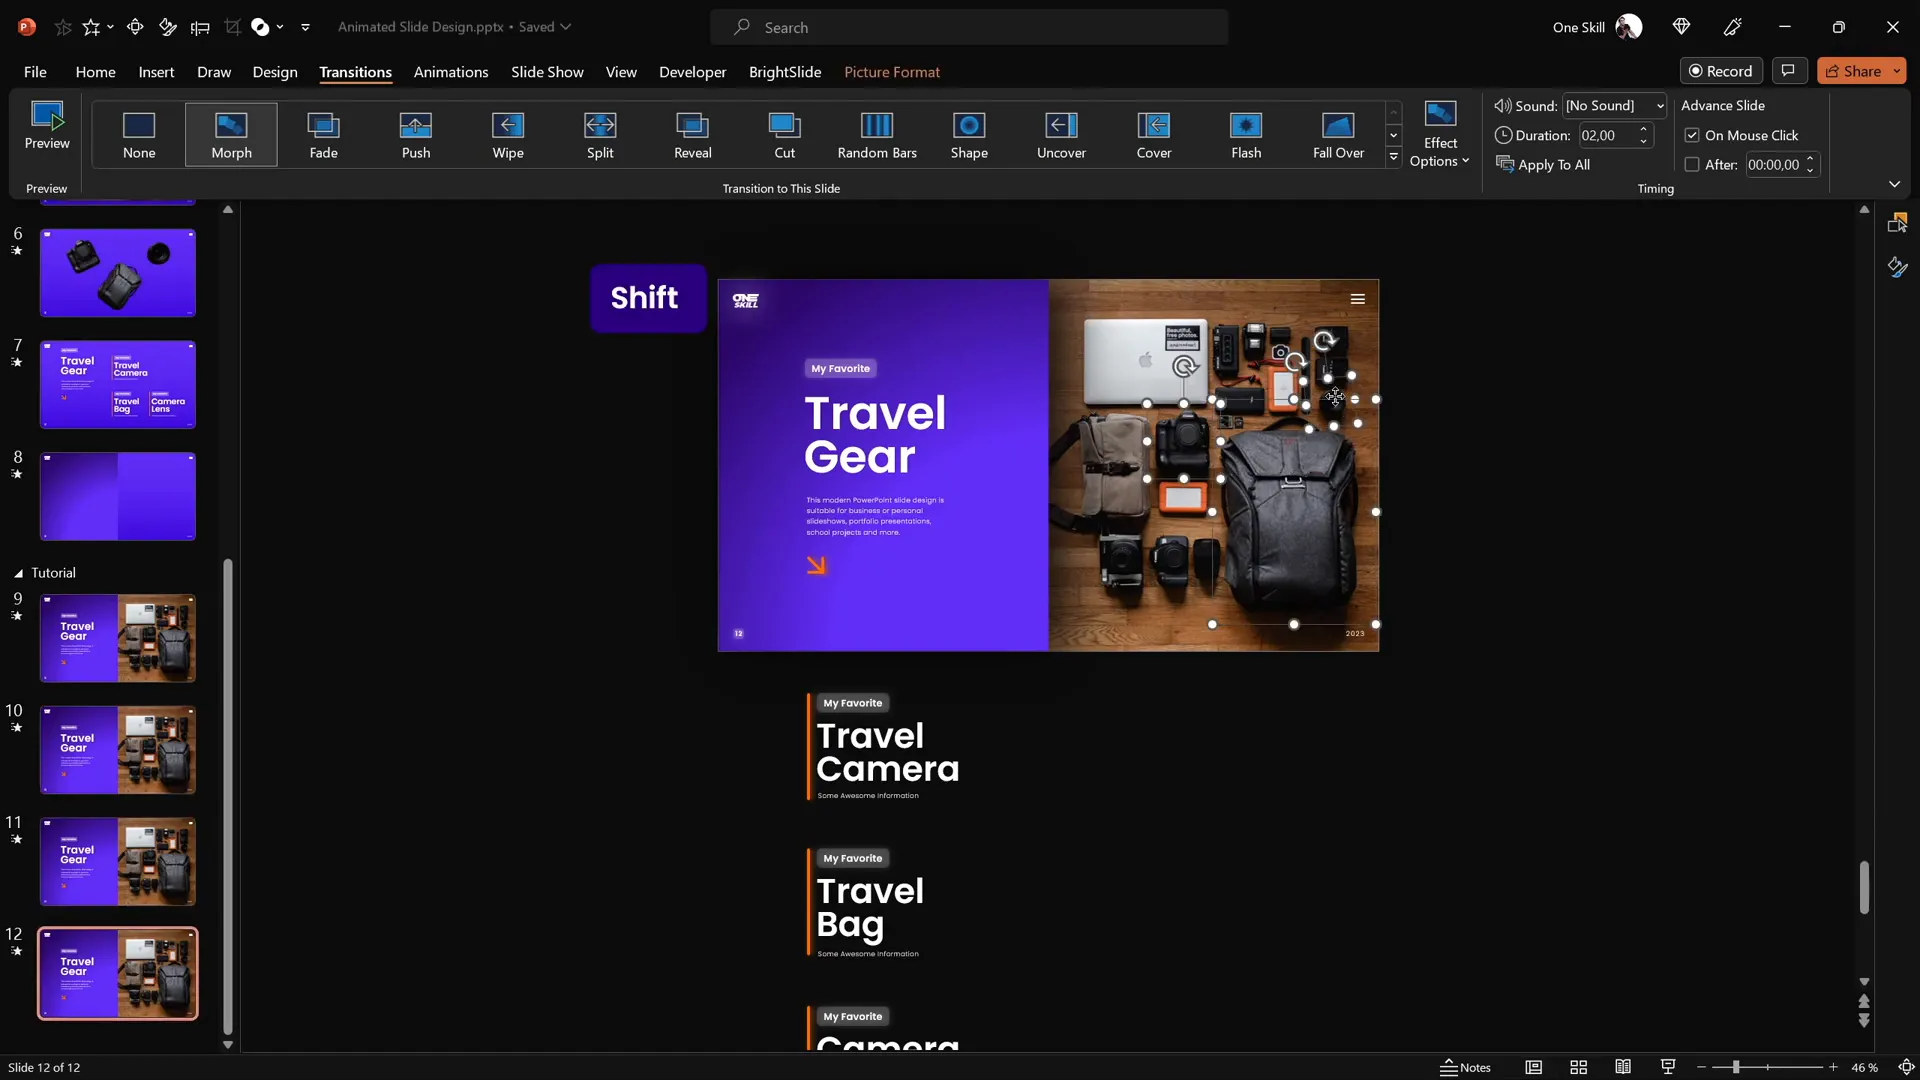1920x1080 pixels.
Task: Click the Record button
Action: click(1720, 71)
